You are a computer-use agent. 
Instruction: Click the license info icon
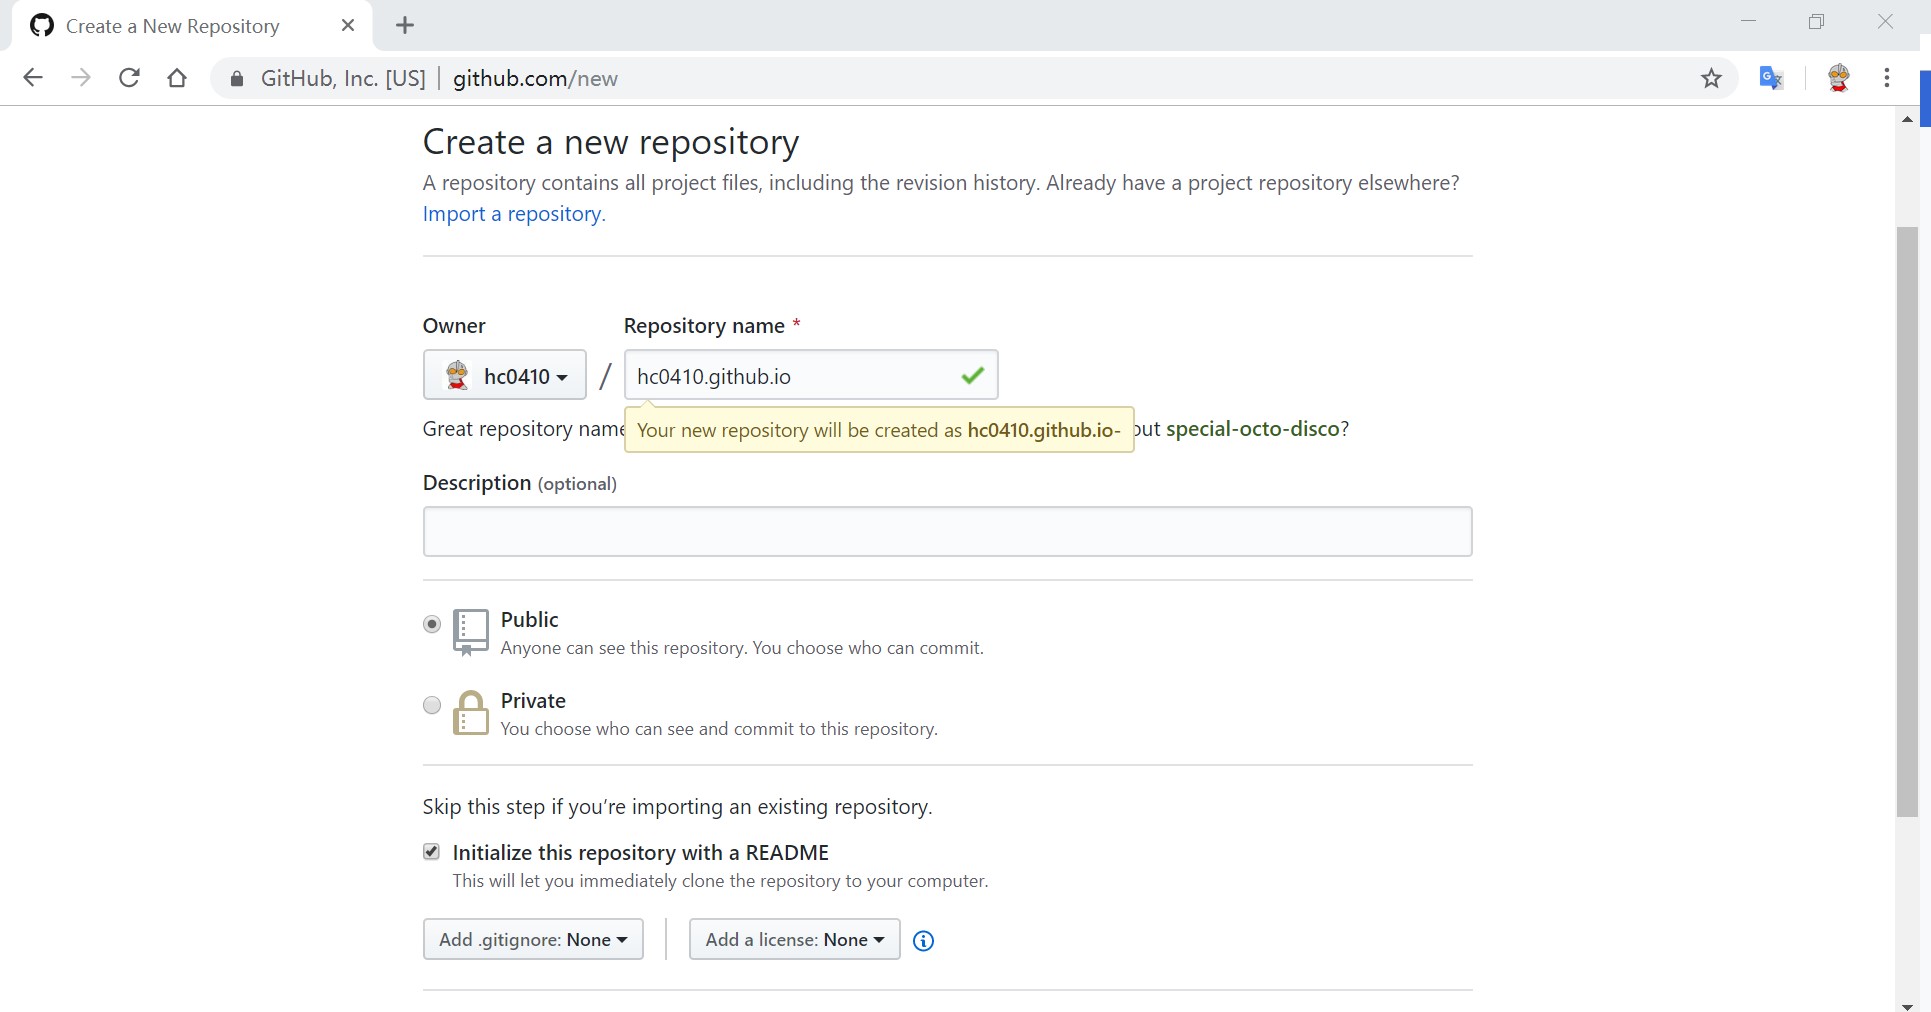pyautogui.click(x=923, y=941)
